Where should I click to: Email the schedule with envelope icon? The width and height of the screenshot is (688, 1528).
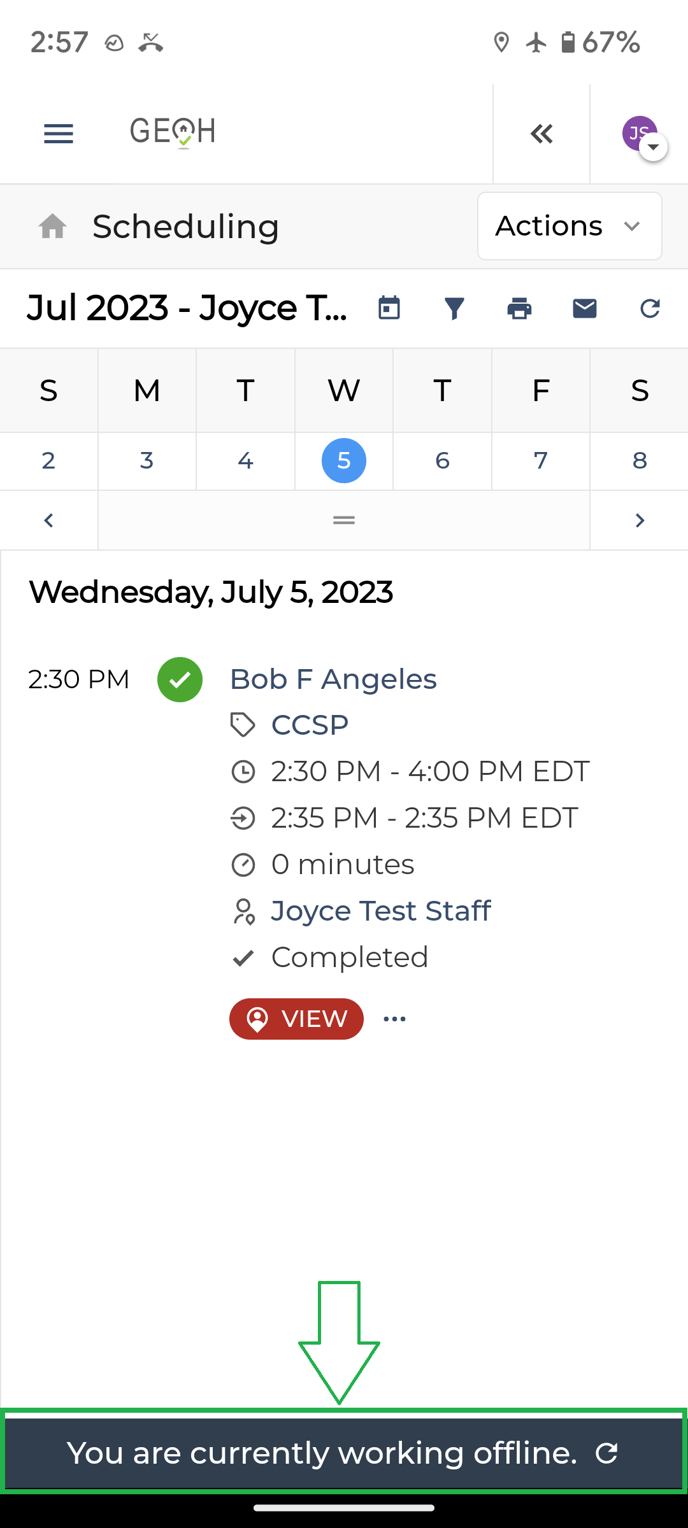click(585, 308)
